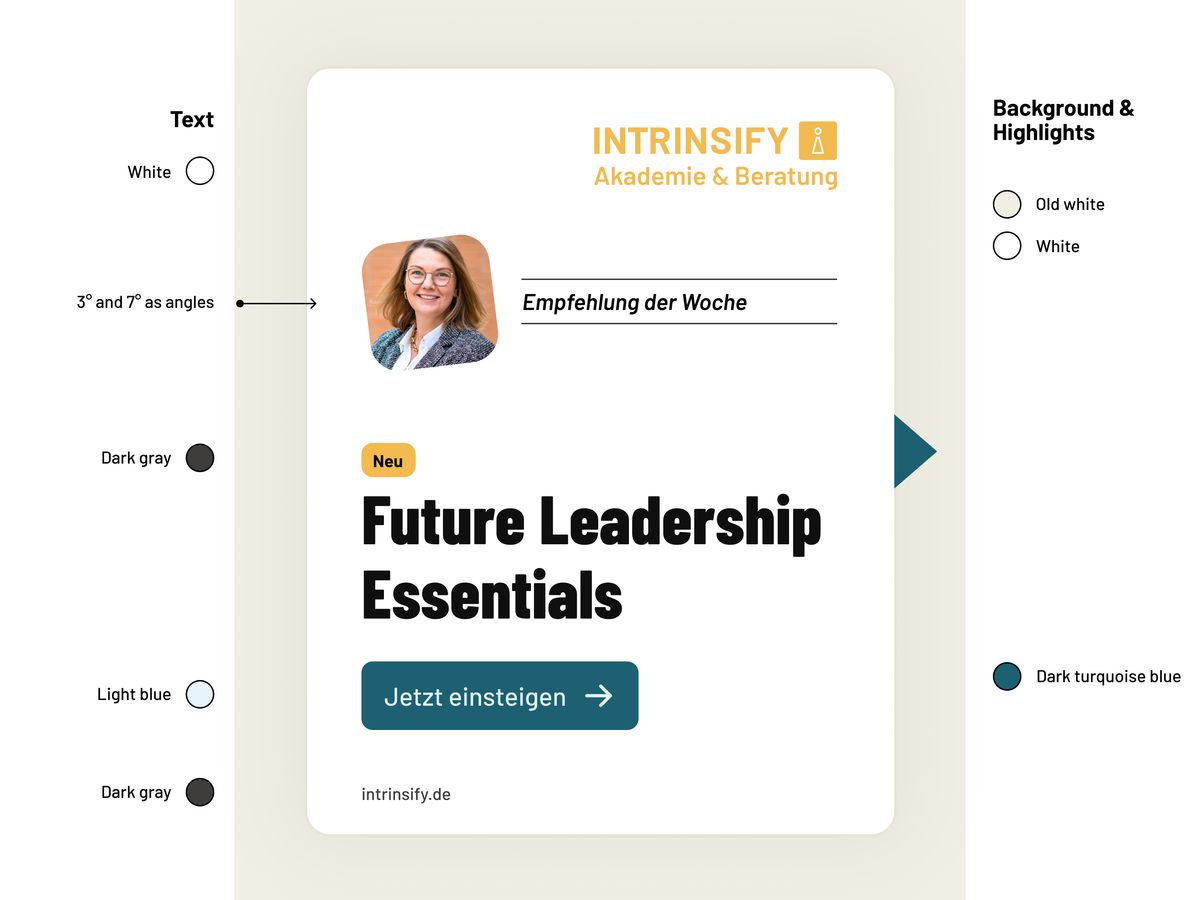Select the White text color swatch
The height and width of the screenshot is (900, 1200).
tap(200, 171)
